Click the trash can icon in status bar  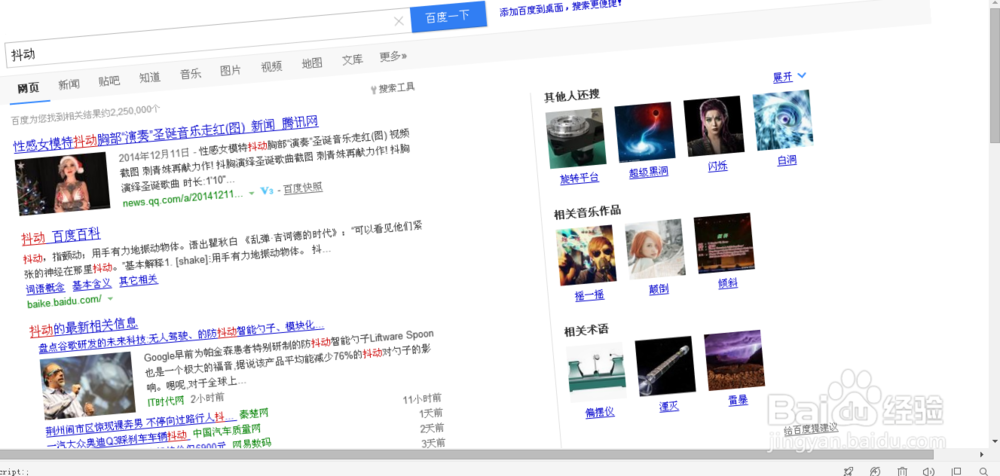pos(902,471)
